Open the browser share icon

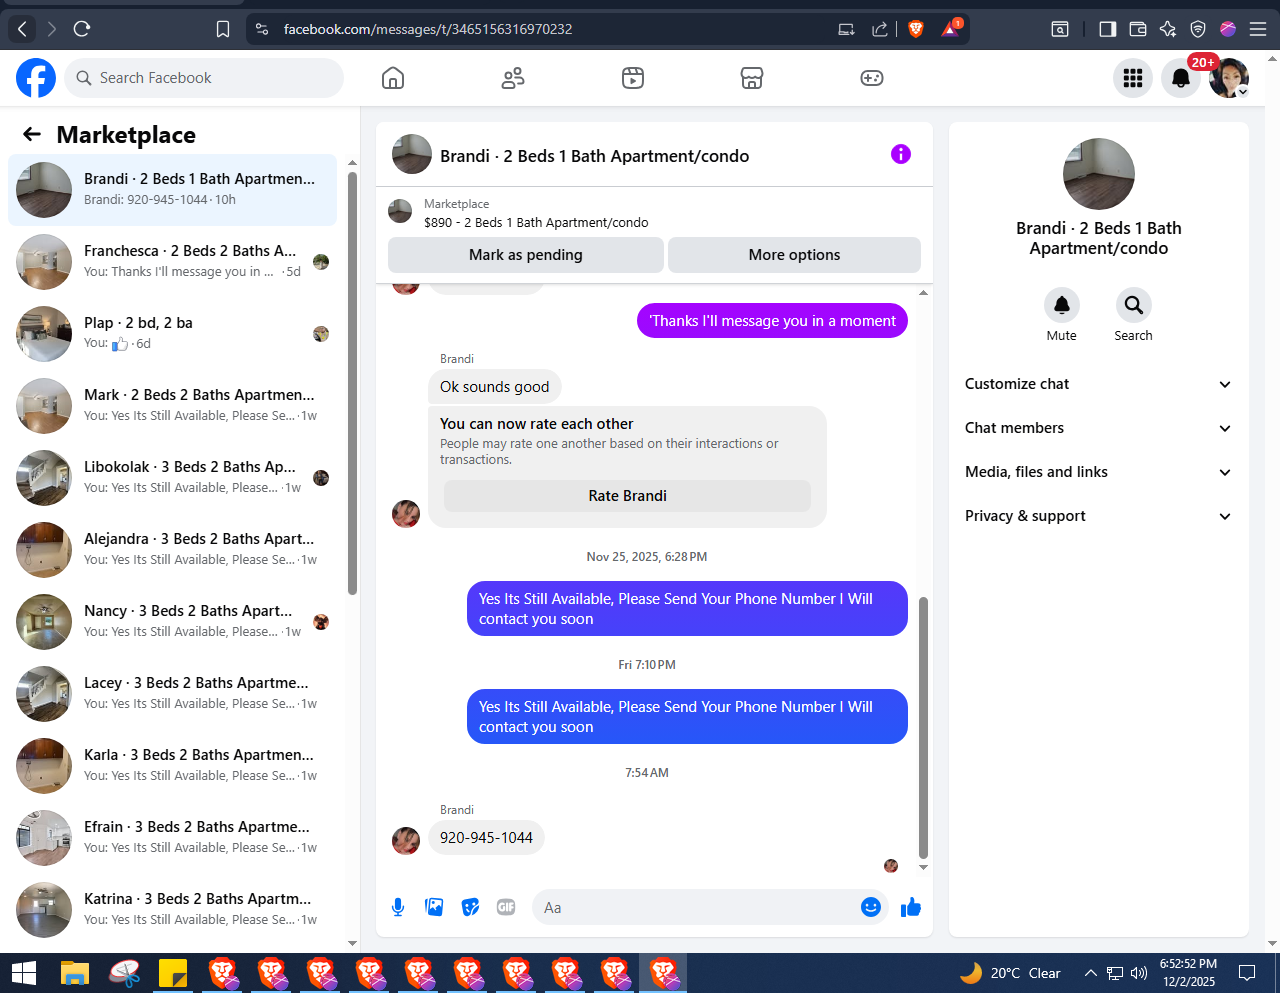(880, 29)
